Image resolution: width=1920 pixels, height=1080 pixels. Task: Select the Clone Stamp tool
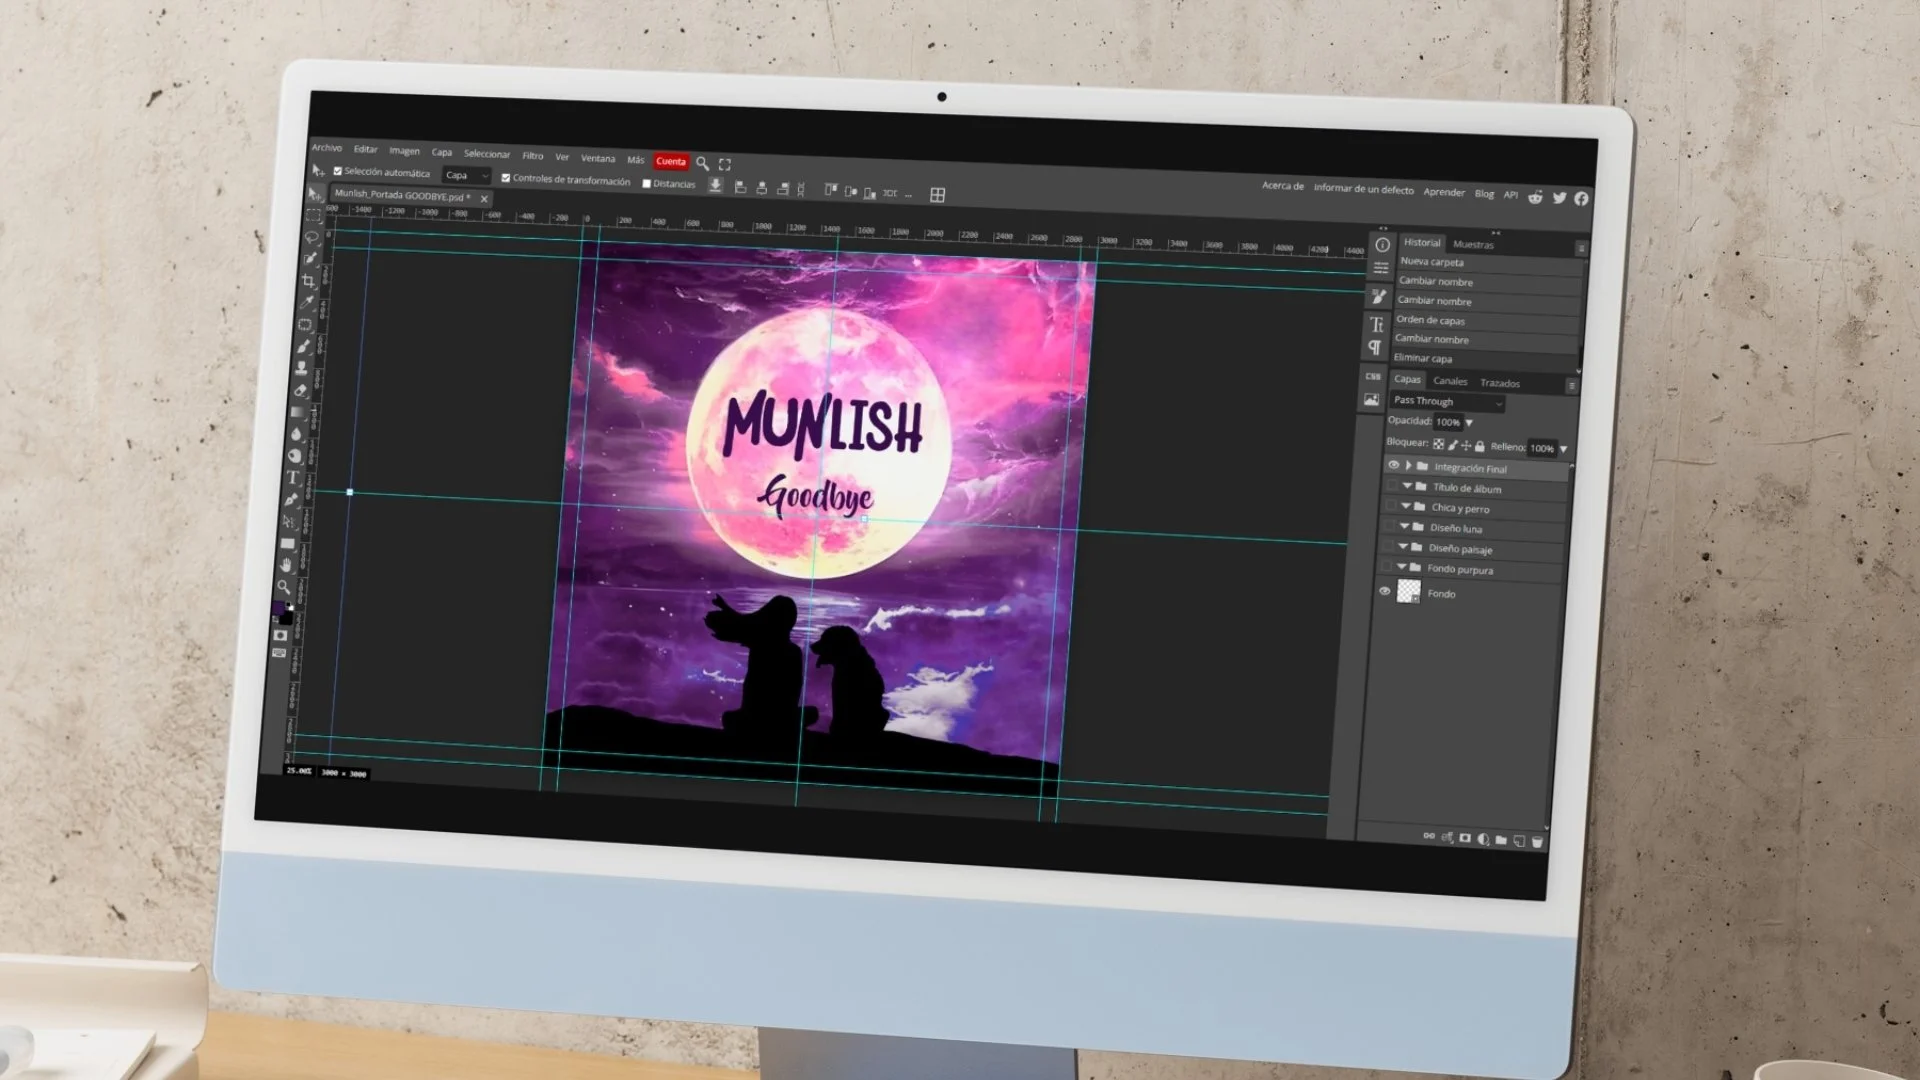[x=301, y=368]
